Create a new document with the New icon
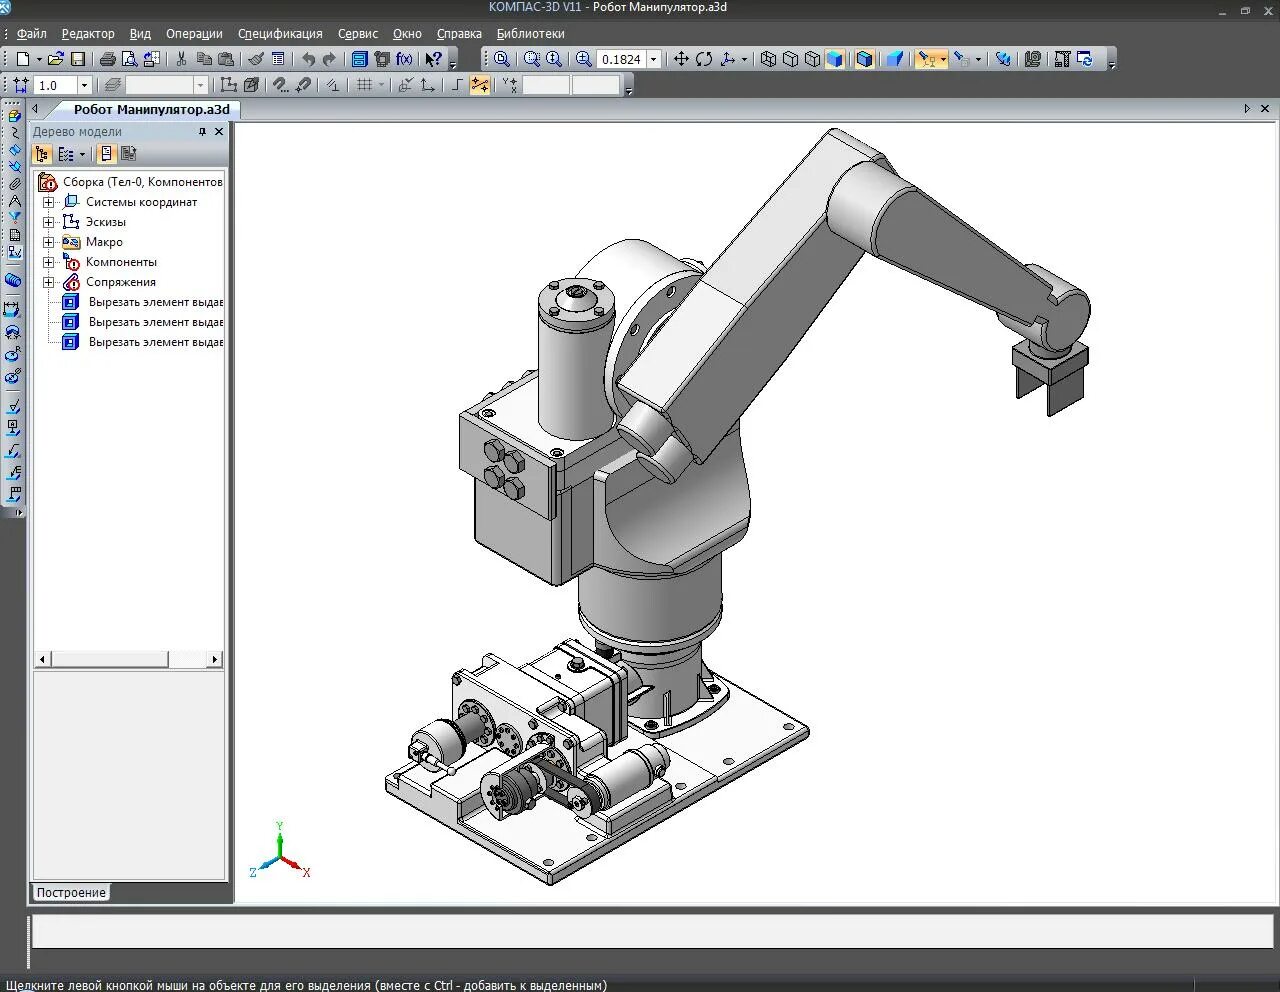This screenshot has width=1280, height=992. point(22,59)
